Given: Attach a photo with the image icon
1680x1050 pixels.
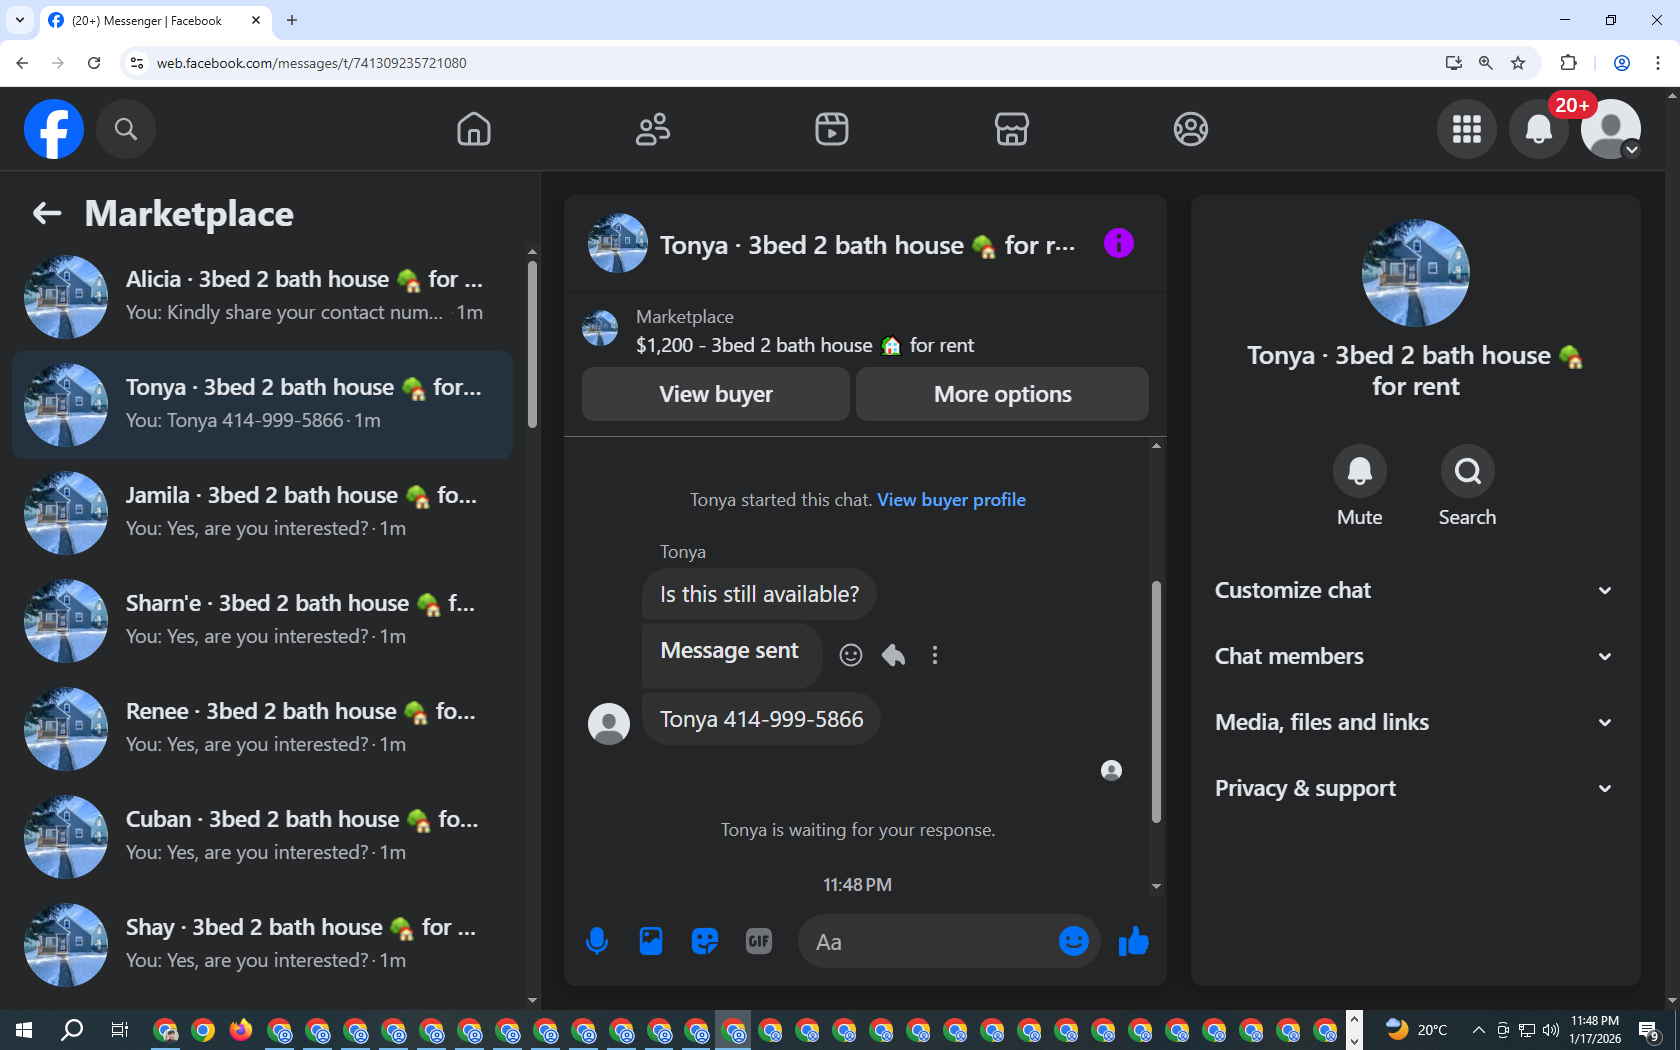Looking at the screenshot, I should pyautogui.click(x=651, y=941).
